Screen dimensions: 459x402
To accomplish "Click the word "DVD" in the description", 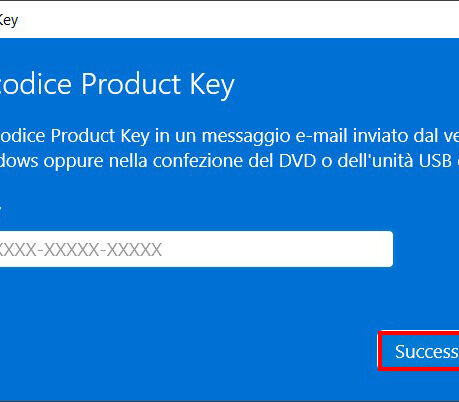I will [297, 161].
